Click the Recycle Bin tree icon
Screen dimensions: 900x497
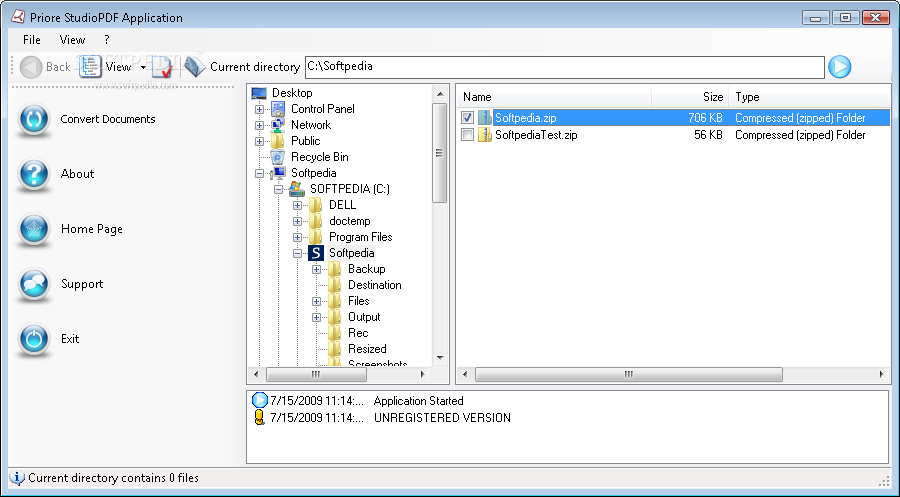point(278,157)
